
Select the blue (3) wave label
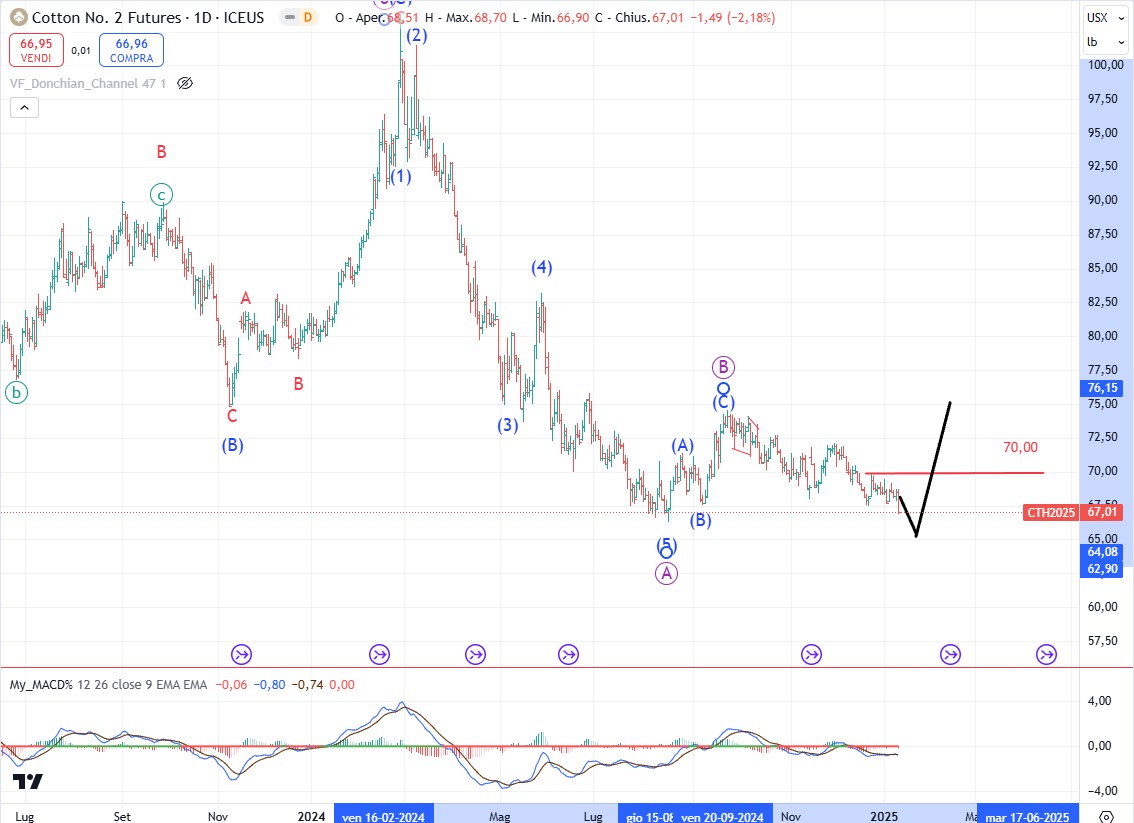(508, 425)
